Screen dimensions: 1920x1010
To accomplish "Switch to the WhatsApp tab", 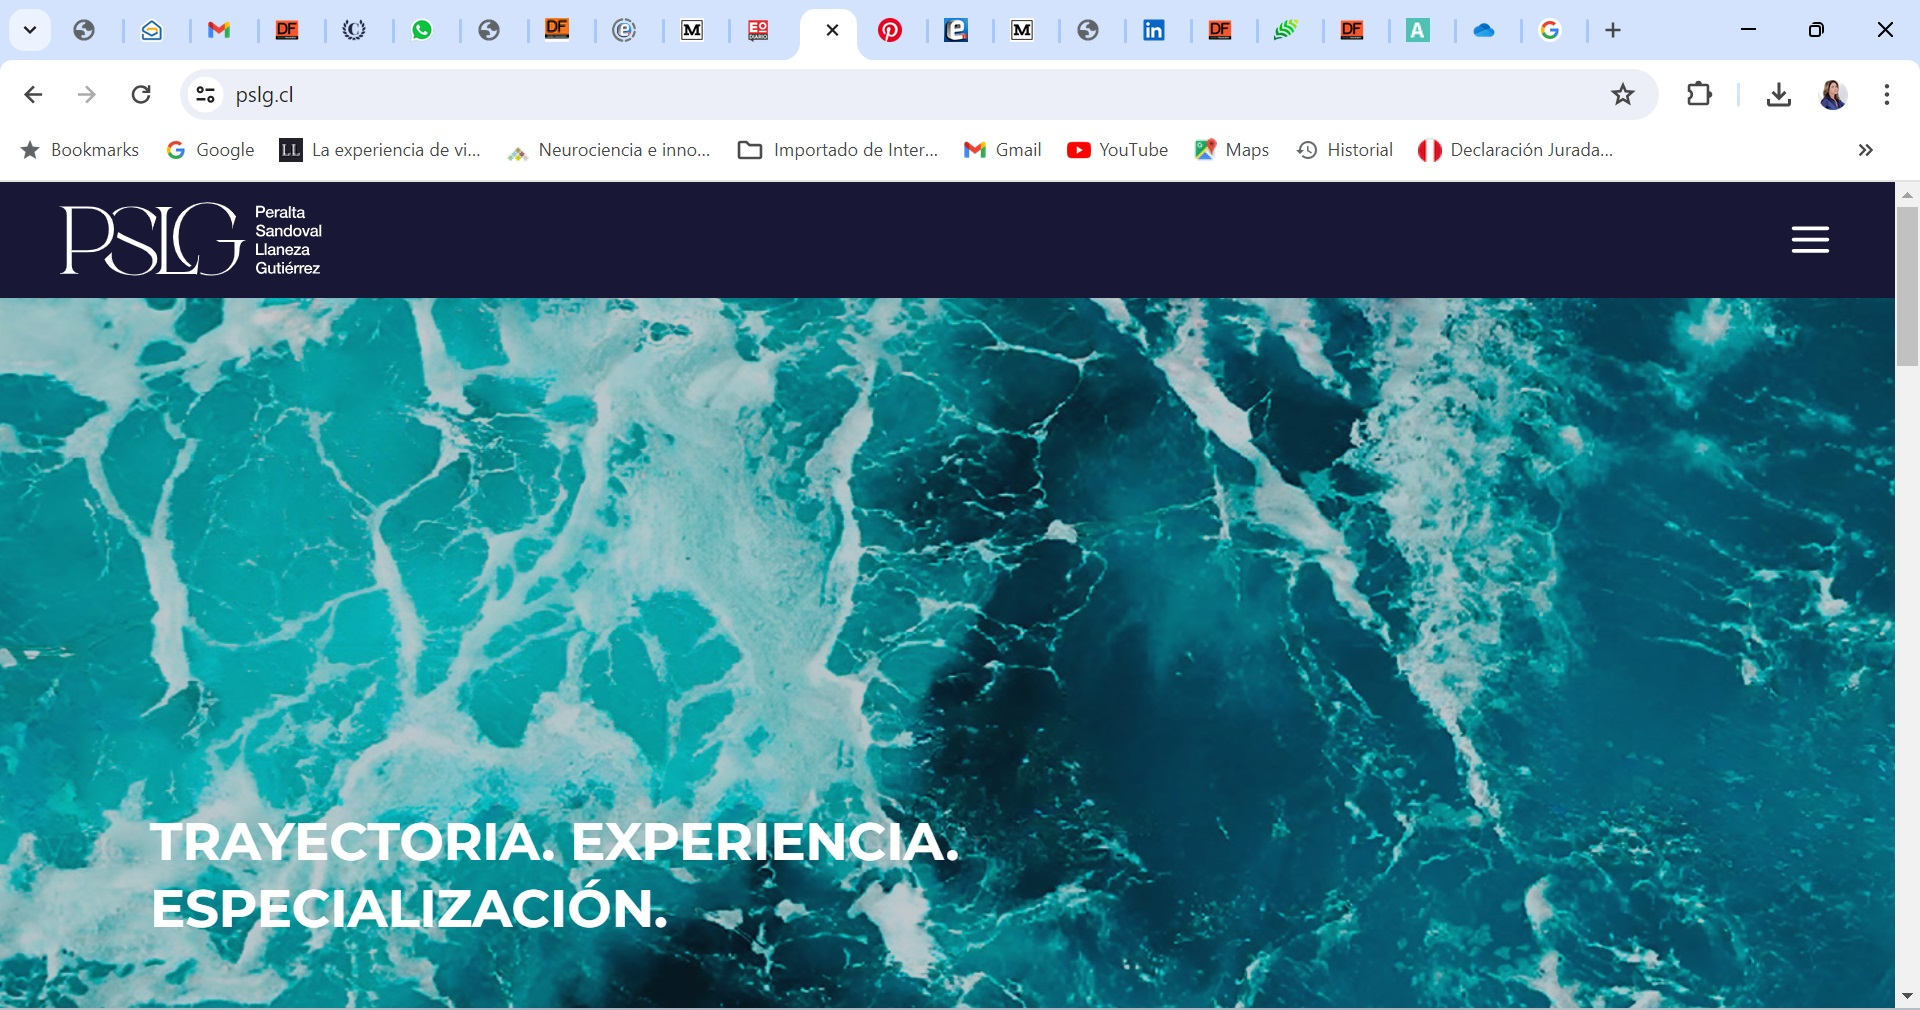I will 422,30.
